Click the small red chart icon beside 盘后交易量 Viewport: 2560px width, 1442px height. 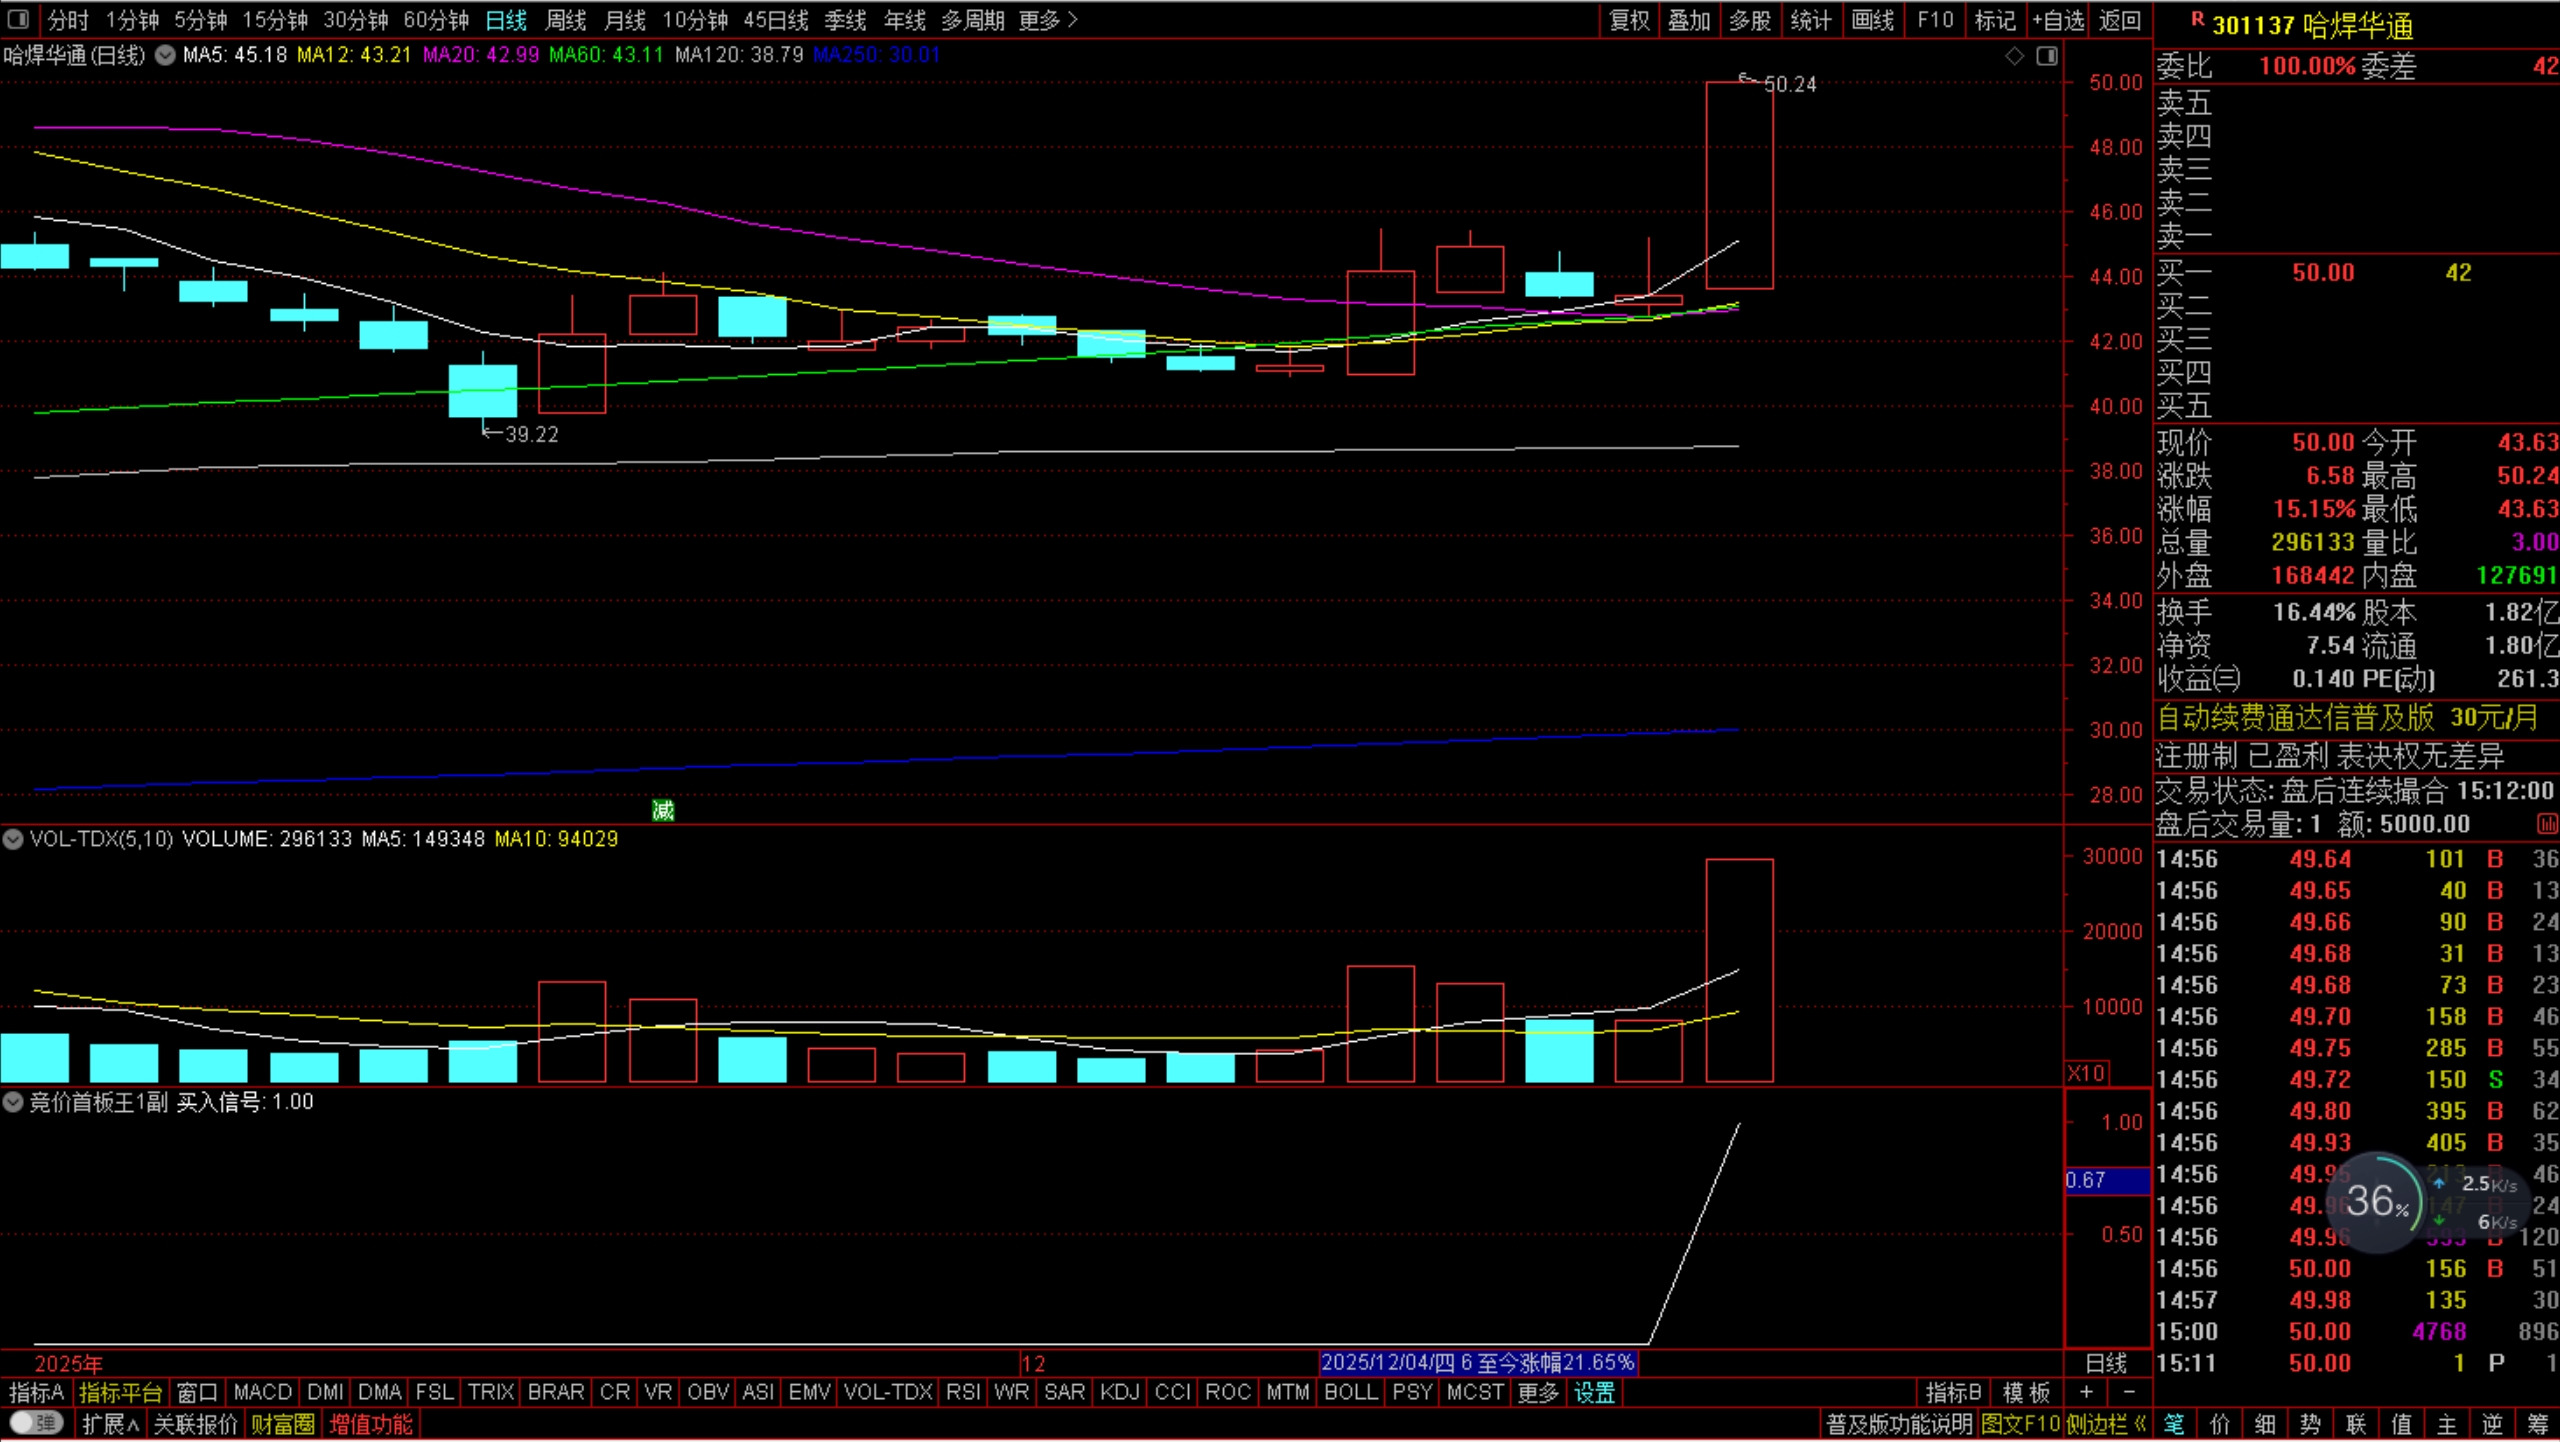click(2546, 824)
